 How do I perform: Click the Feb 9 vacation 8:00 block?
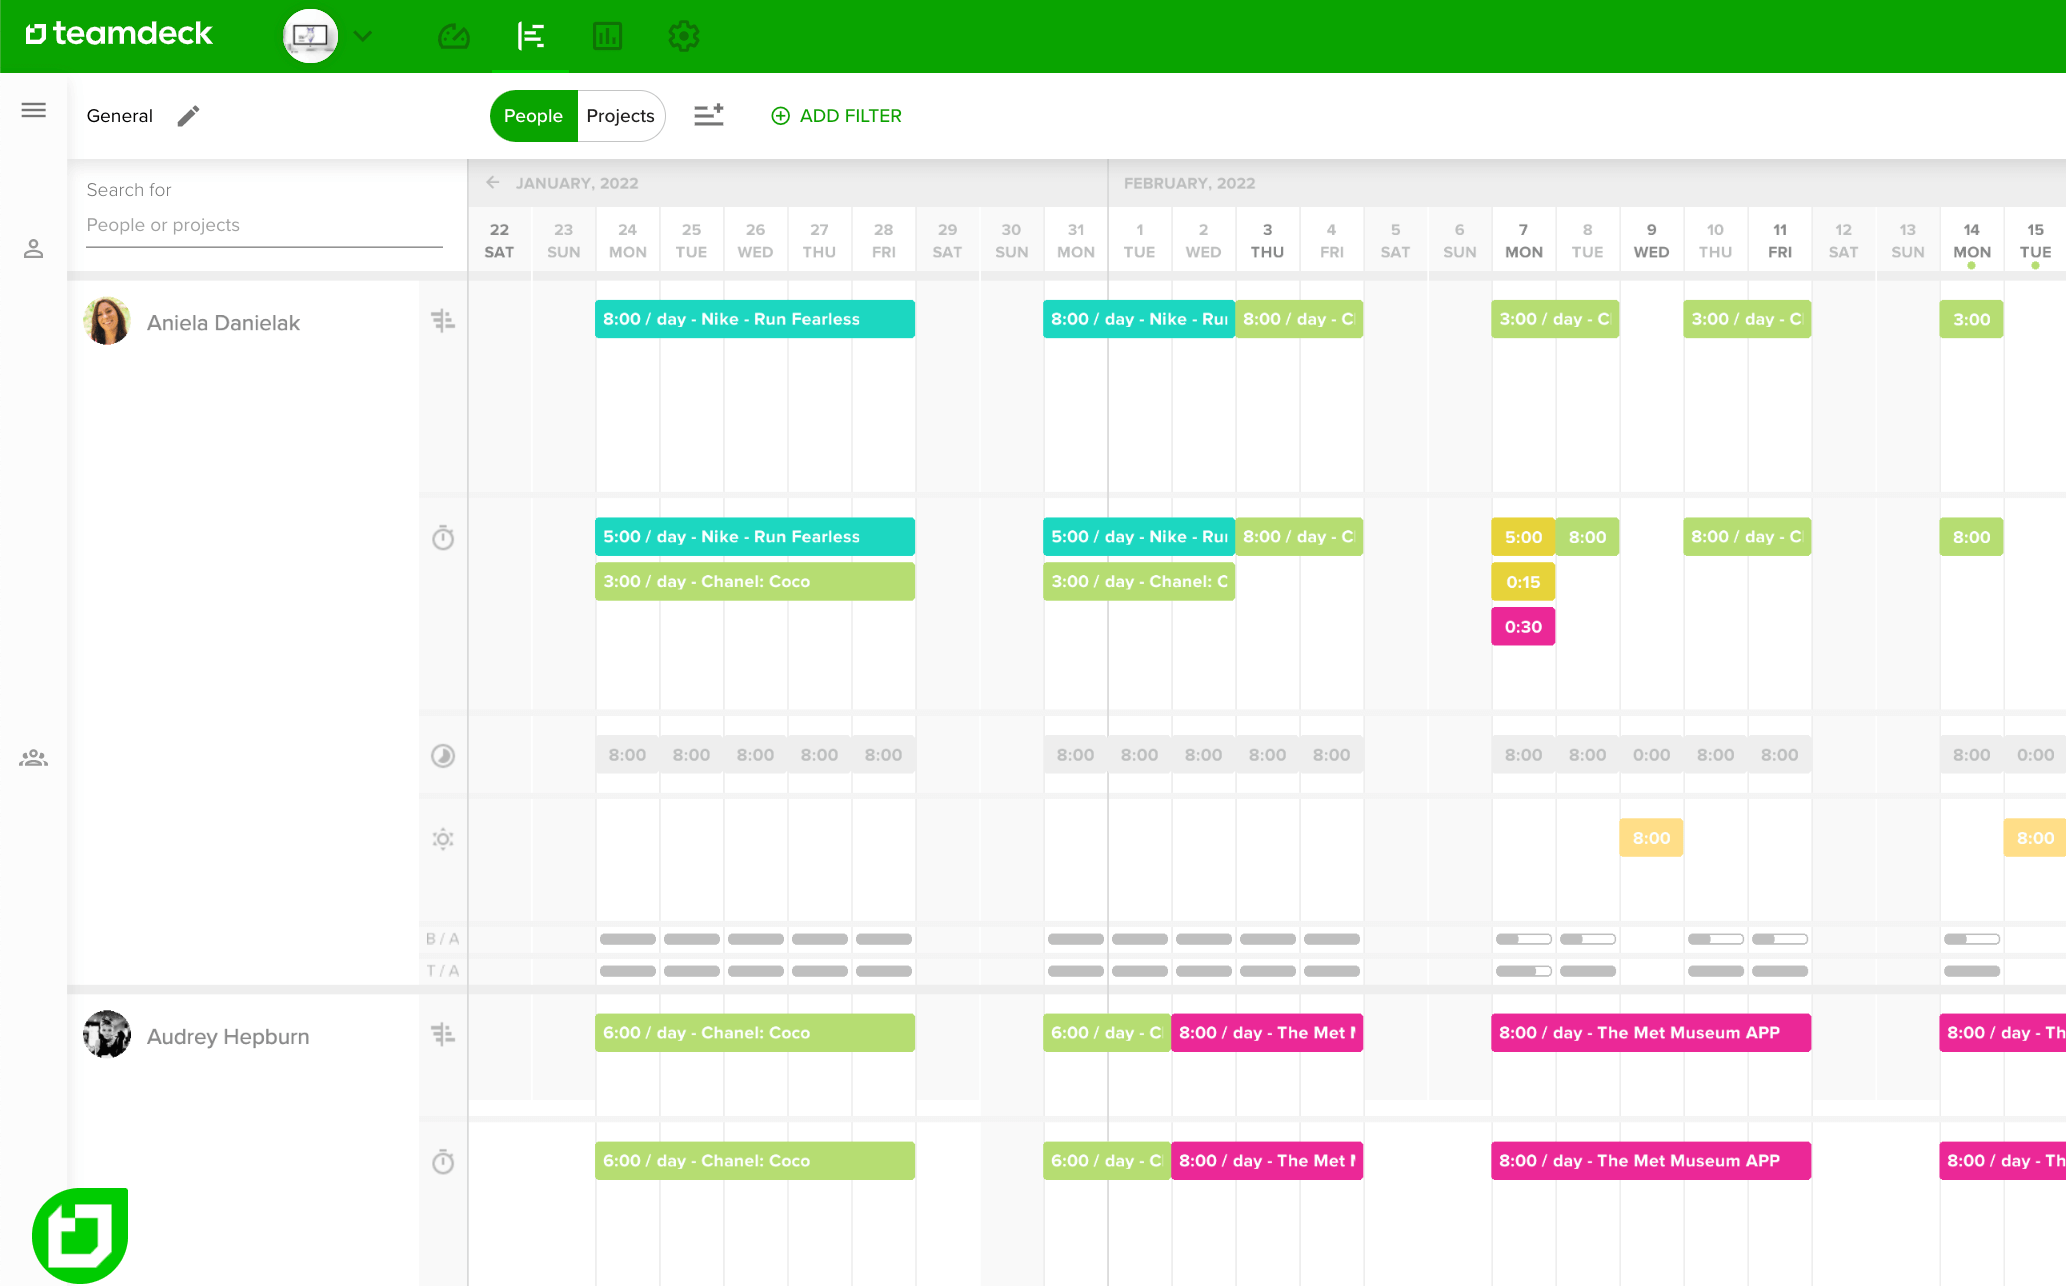click(1651, 838)
